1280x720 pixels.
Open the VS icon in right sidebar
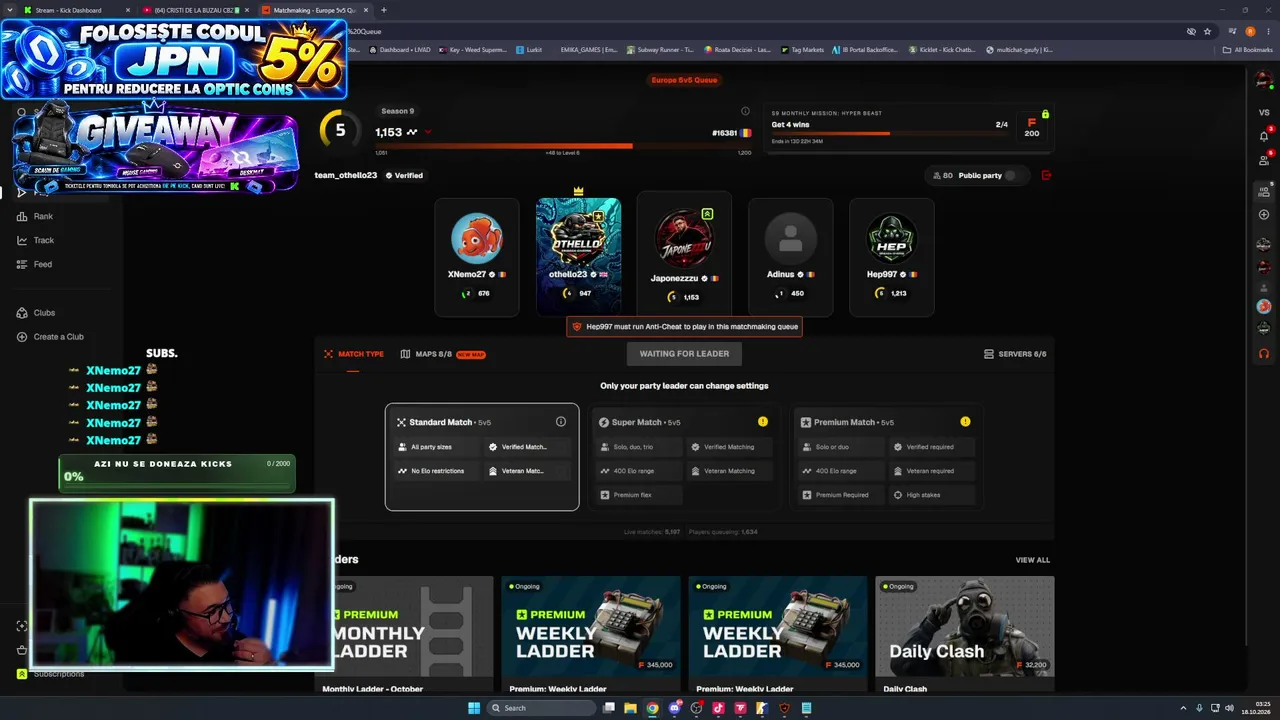(1264, 112)
